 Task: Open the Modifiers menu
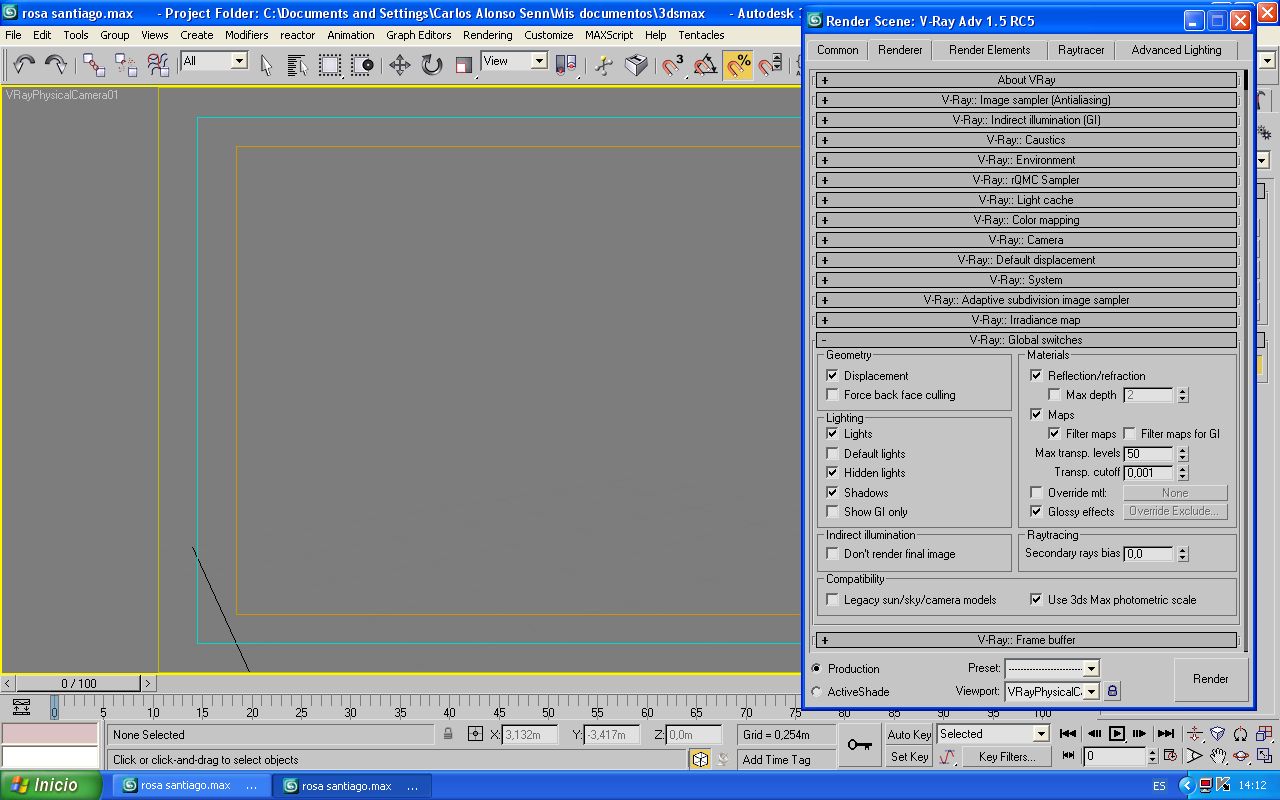246,35
